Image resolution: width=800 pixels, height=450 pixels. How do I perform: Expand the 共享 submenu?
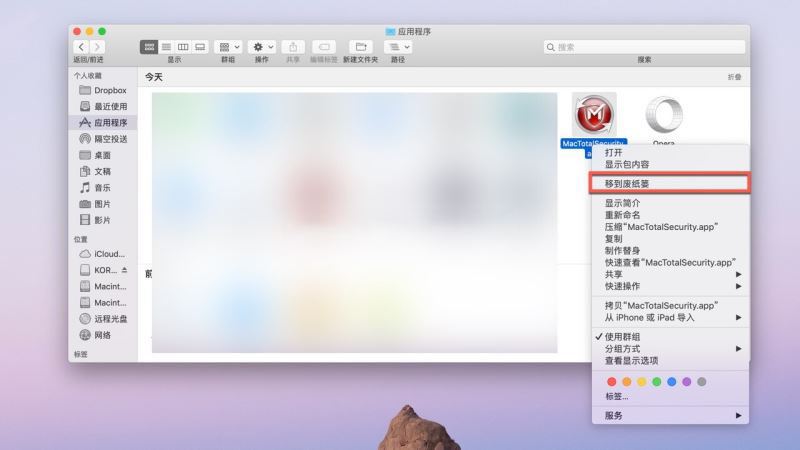(670, 274)
